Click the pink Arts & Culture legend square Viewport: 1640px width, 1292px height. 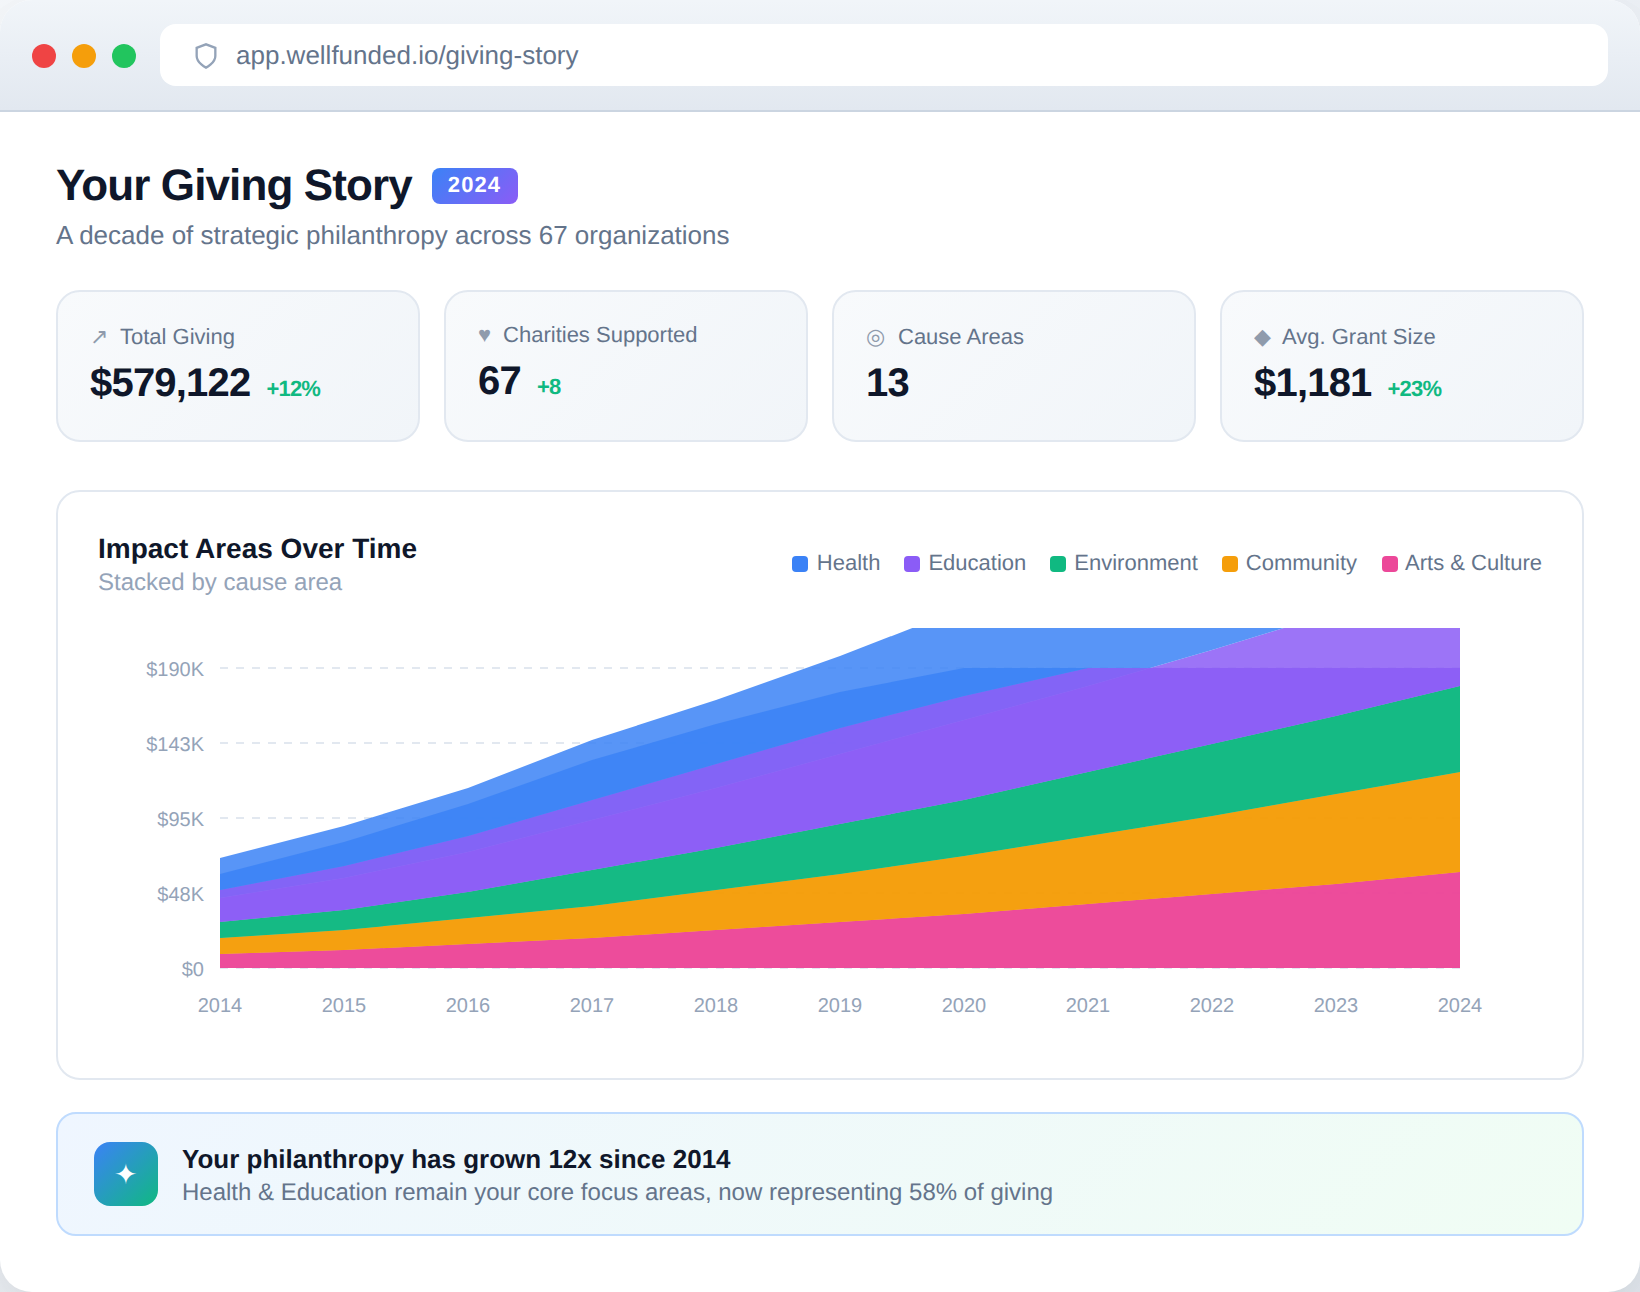(1388, 563)
